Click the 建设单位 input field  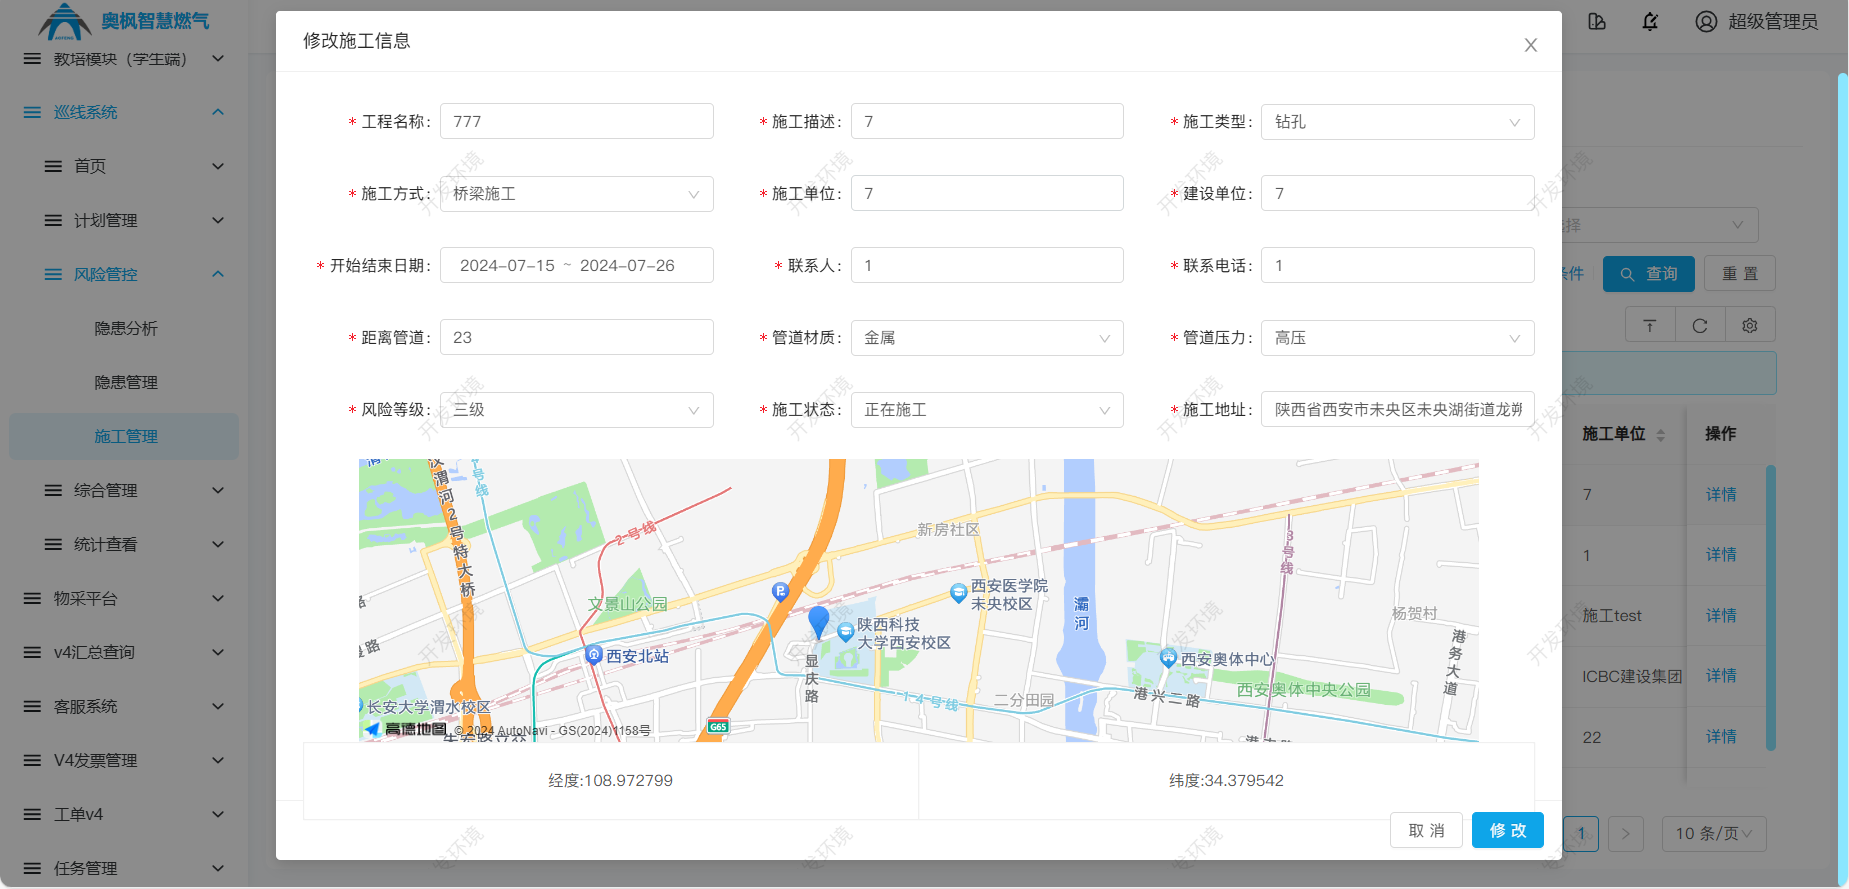click(1398, 194)
